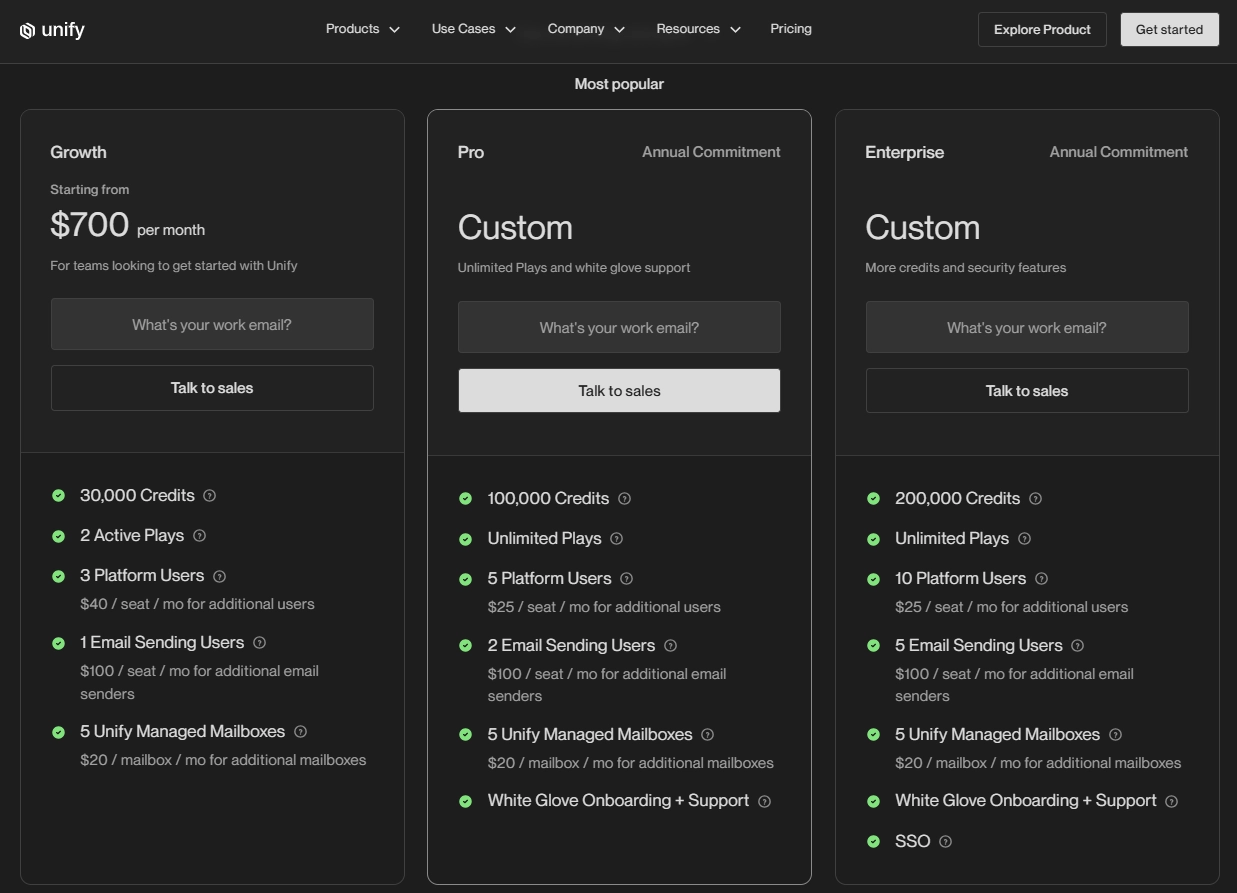Image resolution: width=1237 pixels, height=893 pixels.
Task: Expand the Use Cases dropdown
Action: coord(474,29)
